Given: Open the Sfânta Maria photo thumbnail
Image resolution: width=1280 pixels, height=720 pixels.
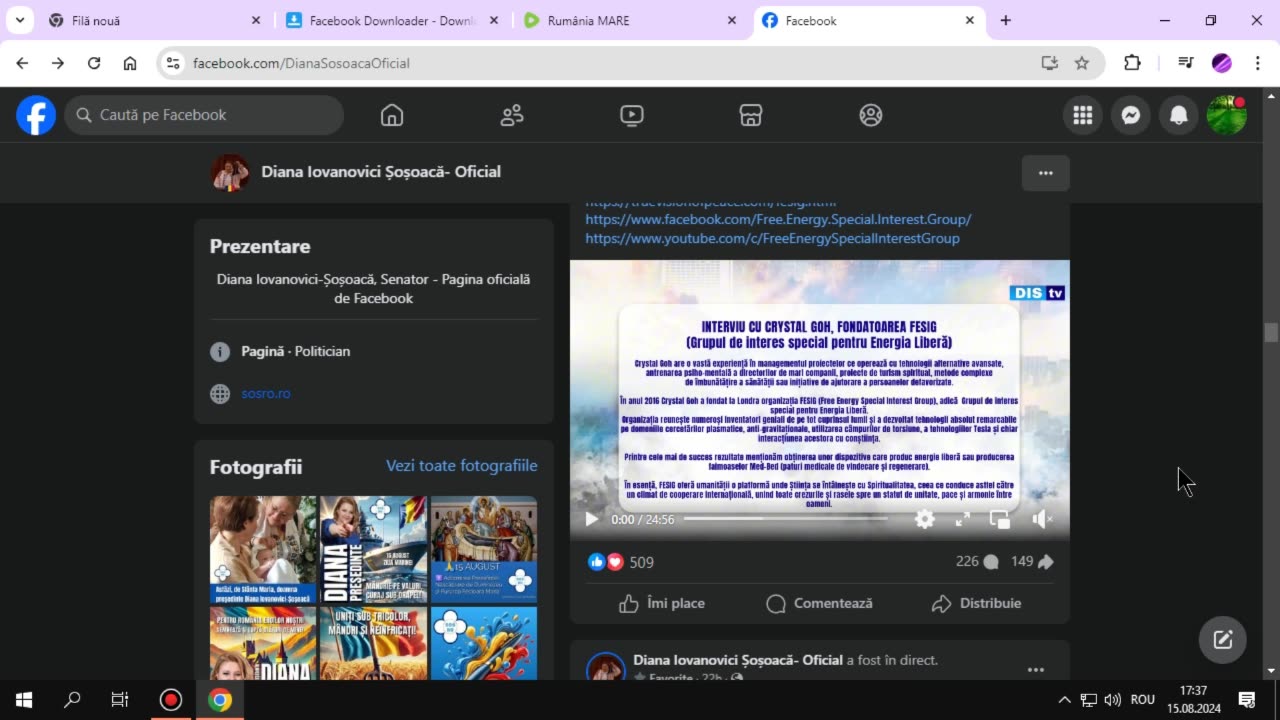Looking at the screenshot, I should [263, 550].
